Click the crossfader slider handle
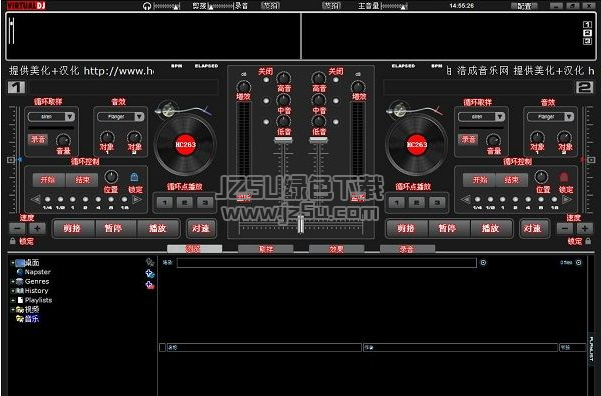The image size is (601, 396). point(301,225)
